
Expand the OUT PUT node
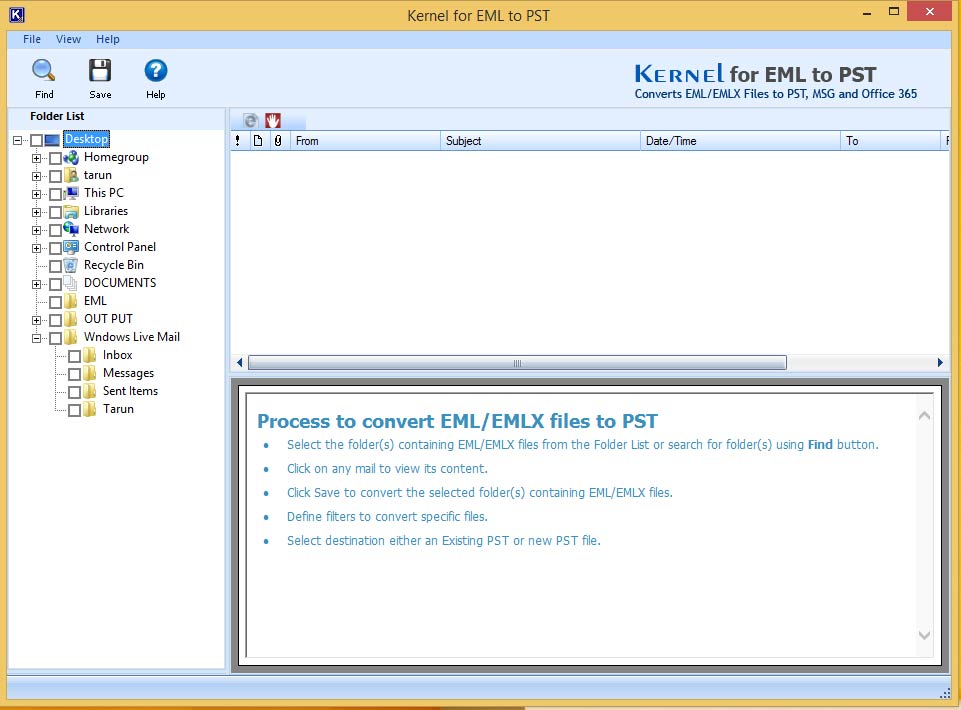[36, 320]
